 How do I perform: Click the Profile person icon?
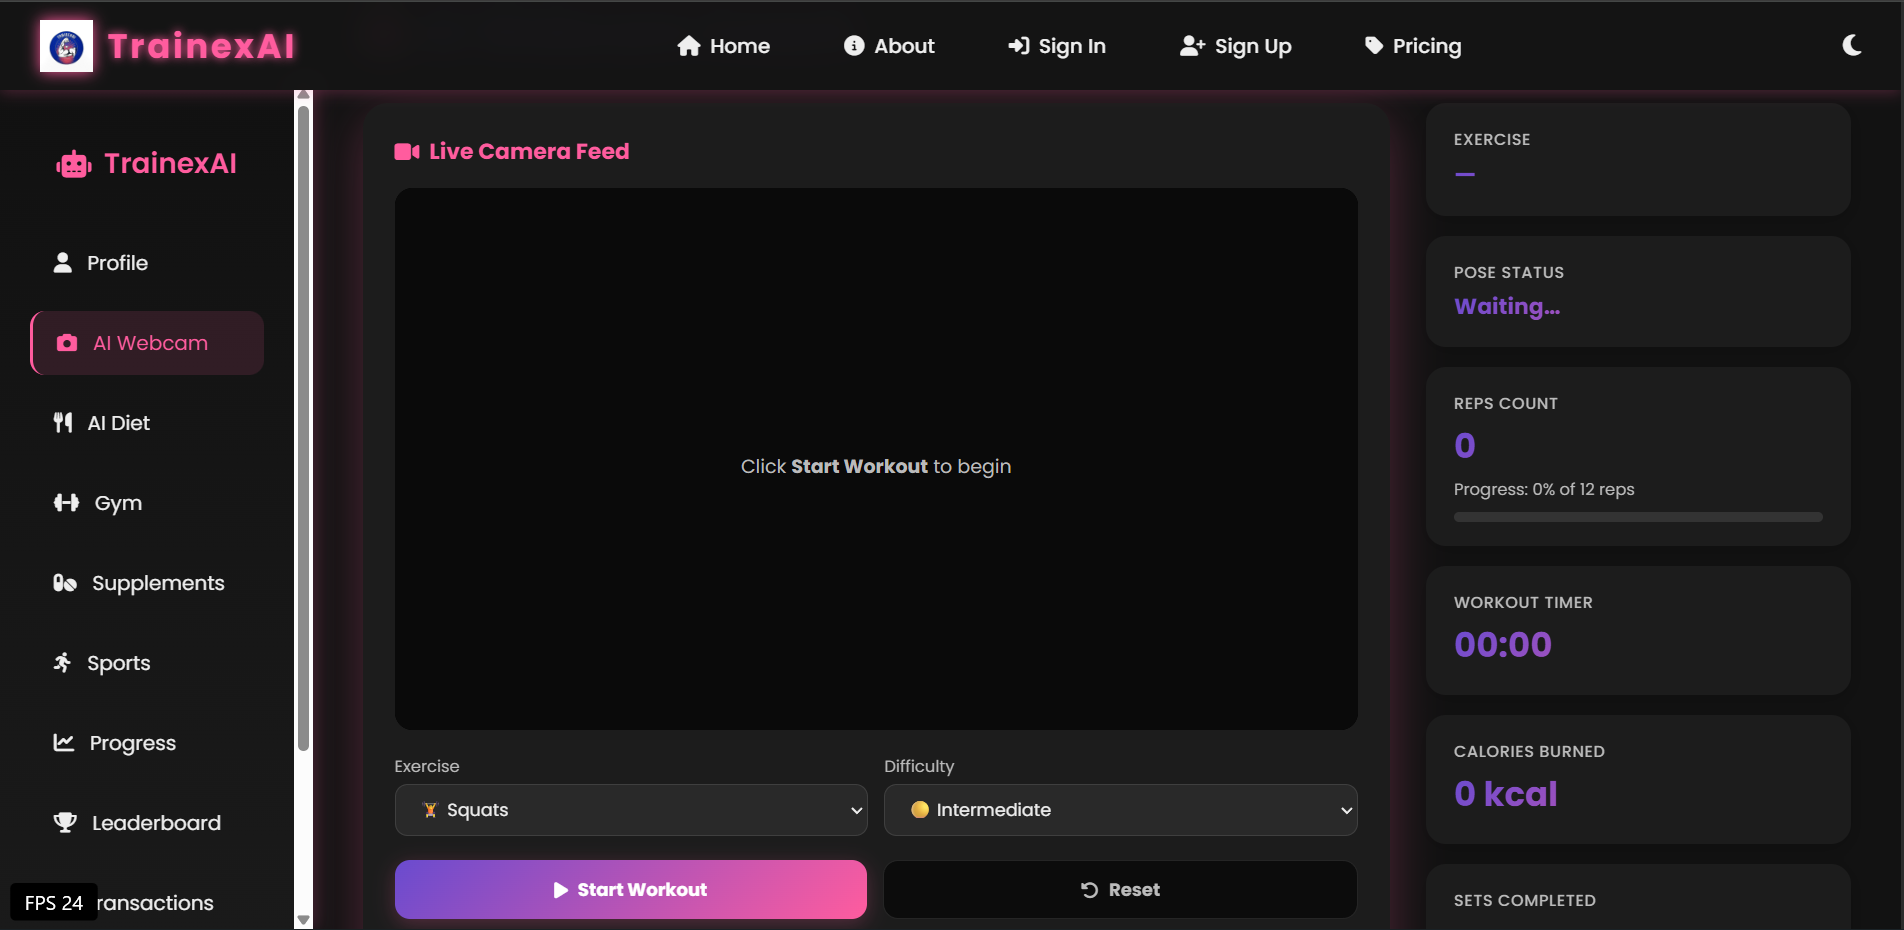pyautogui.click(x=63, y=262)
